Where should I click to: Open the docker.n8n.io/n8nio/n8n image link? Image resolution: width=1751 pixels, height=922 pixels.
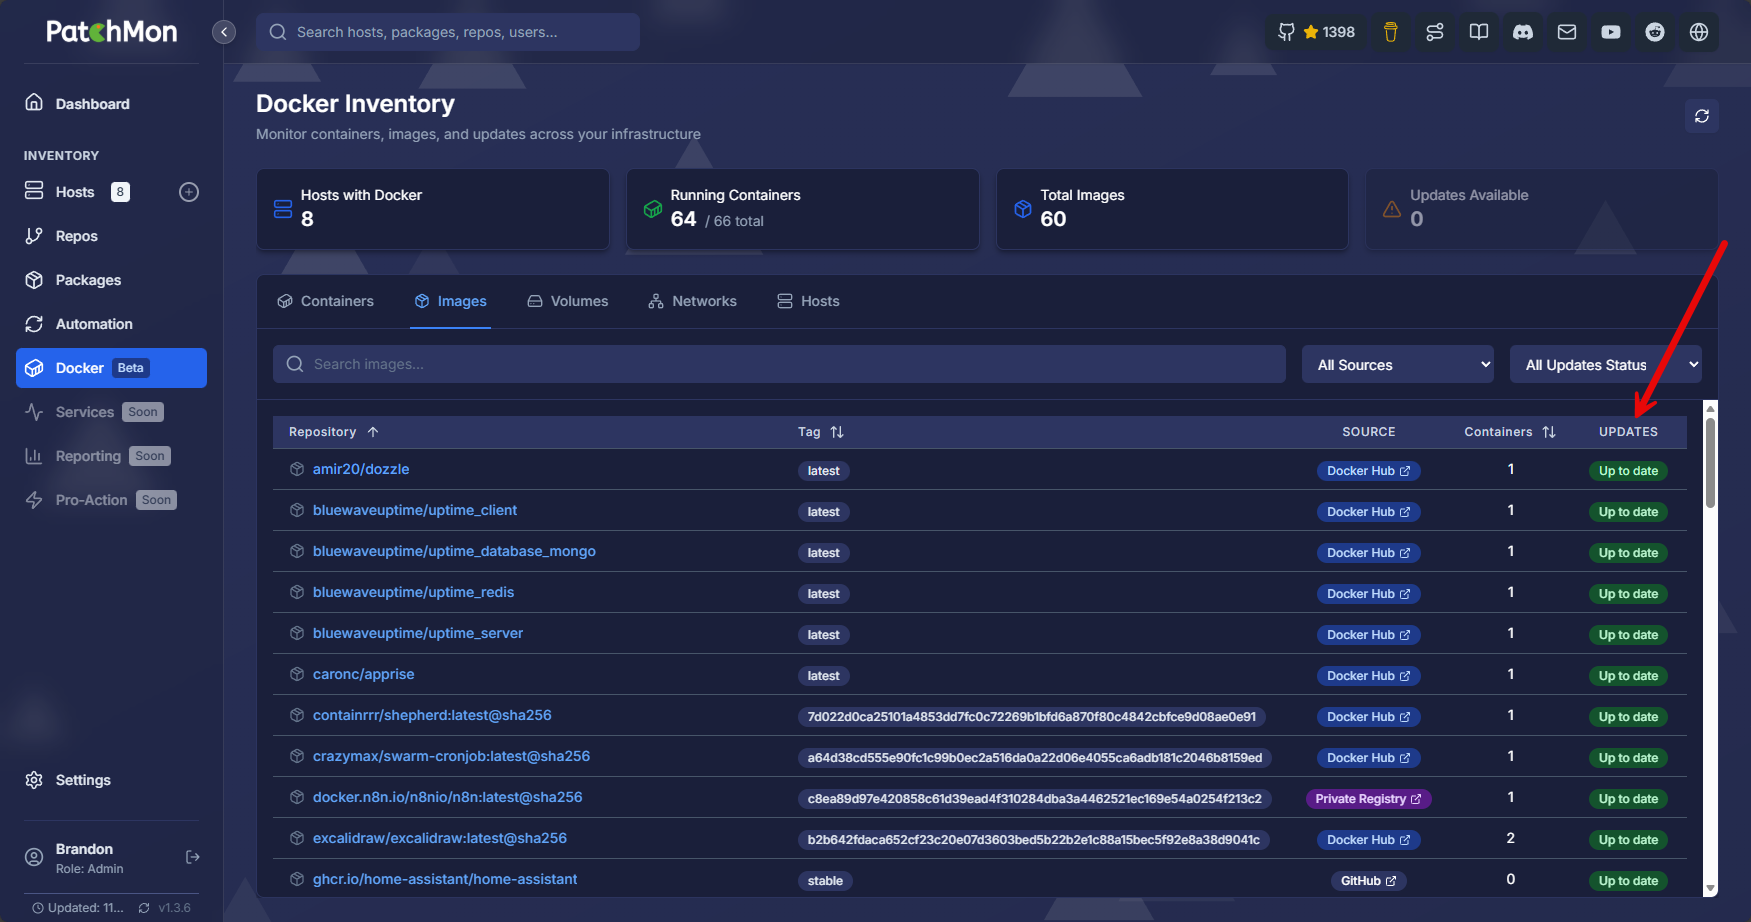point(447,797)
